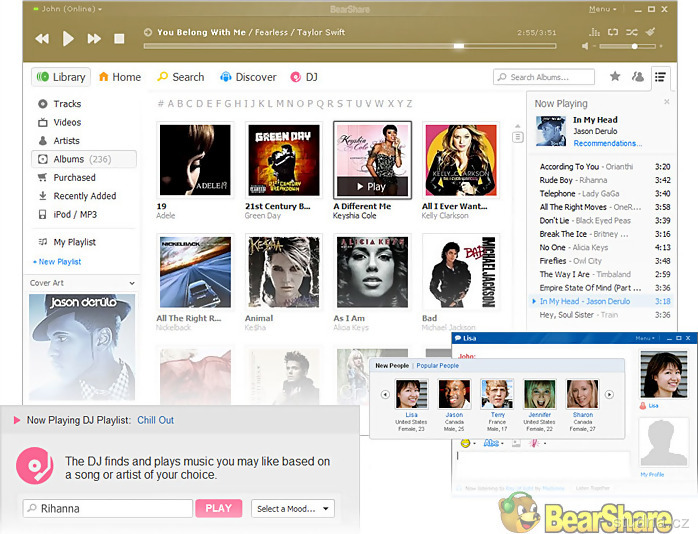Skip to the next track

[94, 39]
